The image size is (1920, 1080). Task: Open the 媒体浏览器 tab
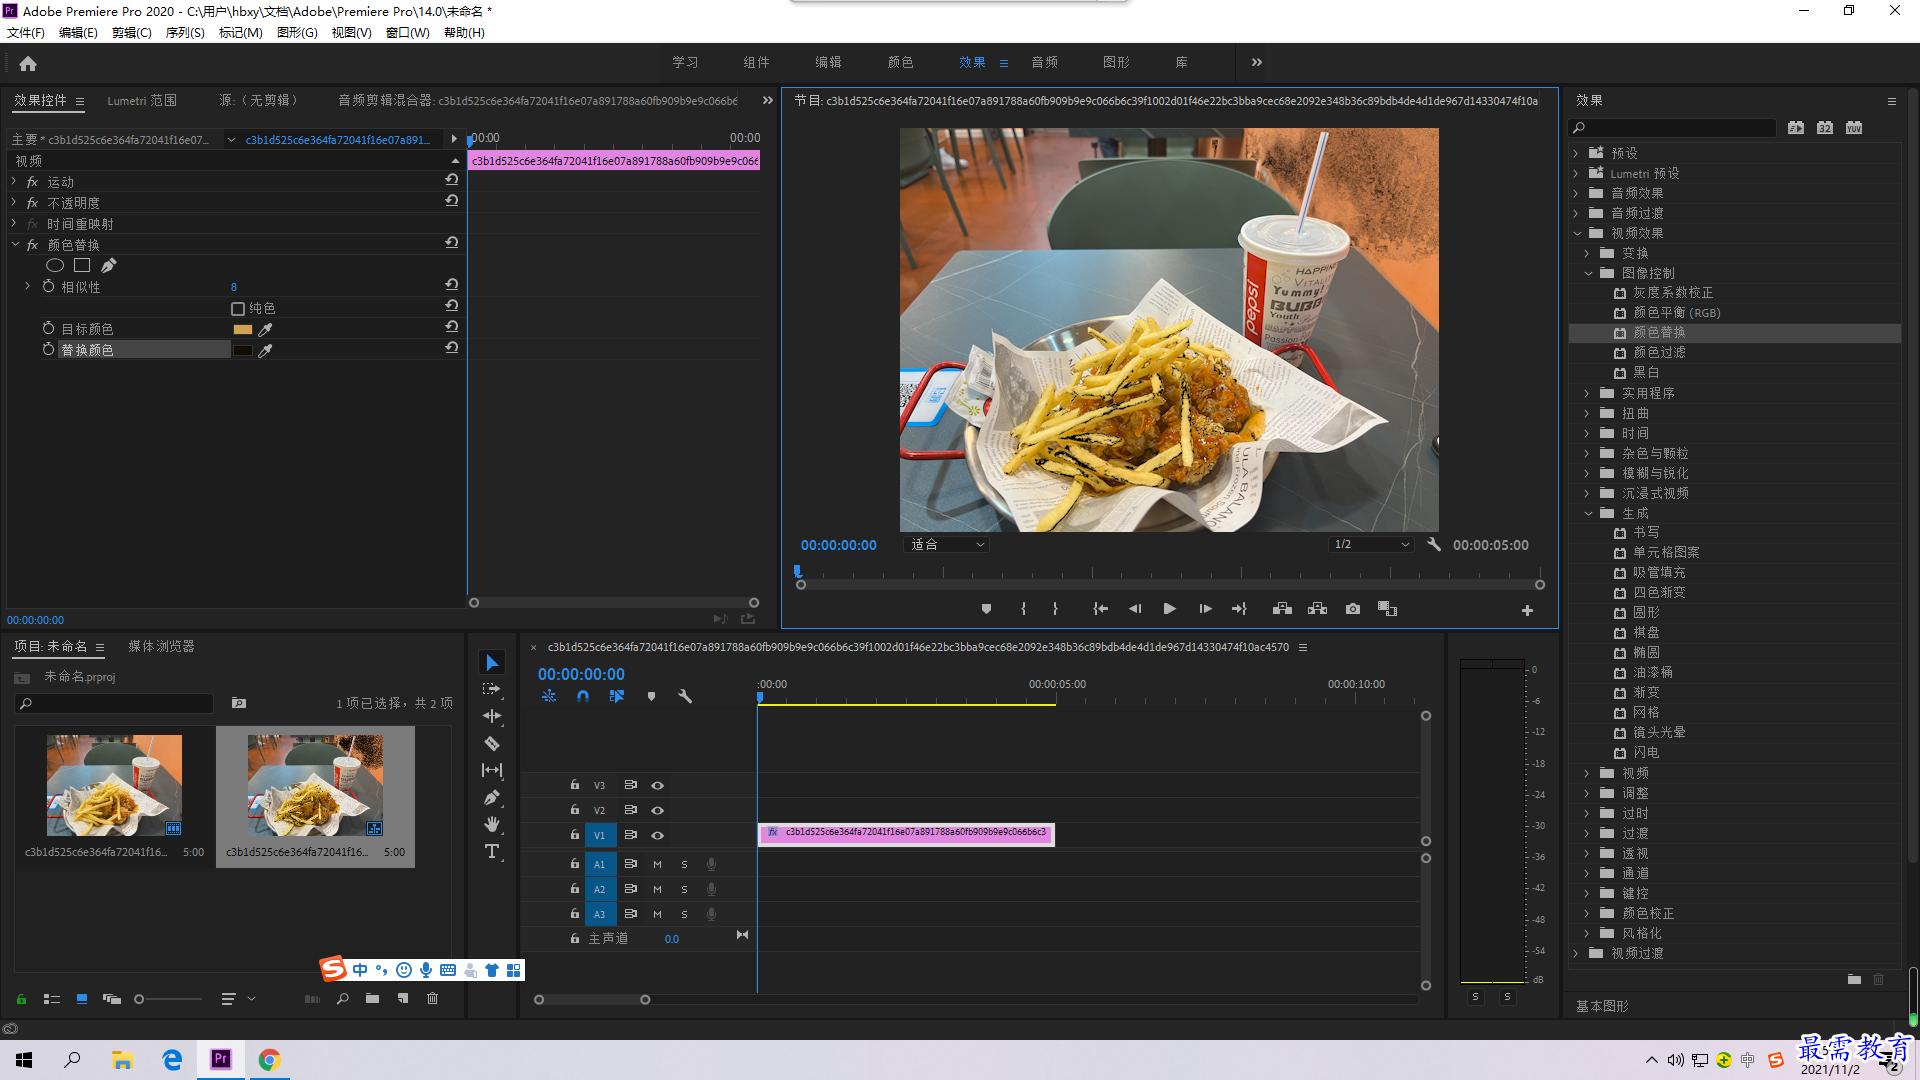(x=161, y=646)
